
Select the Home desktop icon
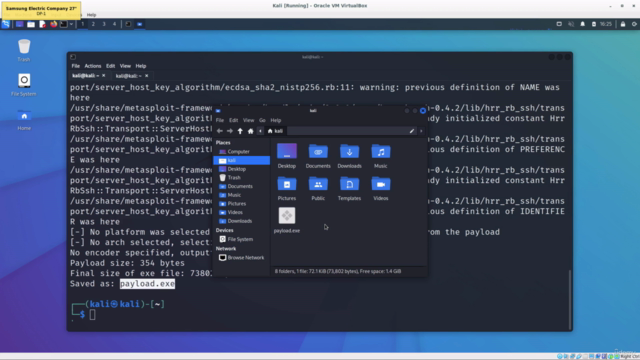(24, 120)
